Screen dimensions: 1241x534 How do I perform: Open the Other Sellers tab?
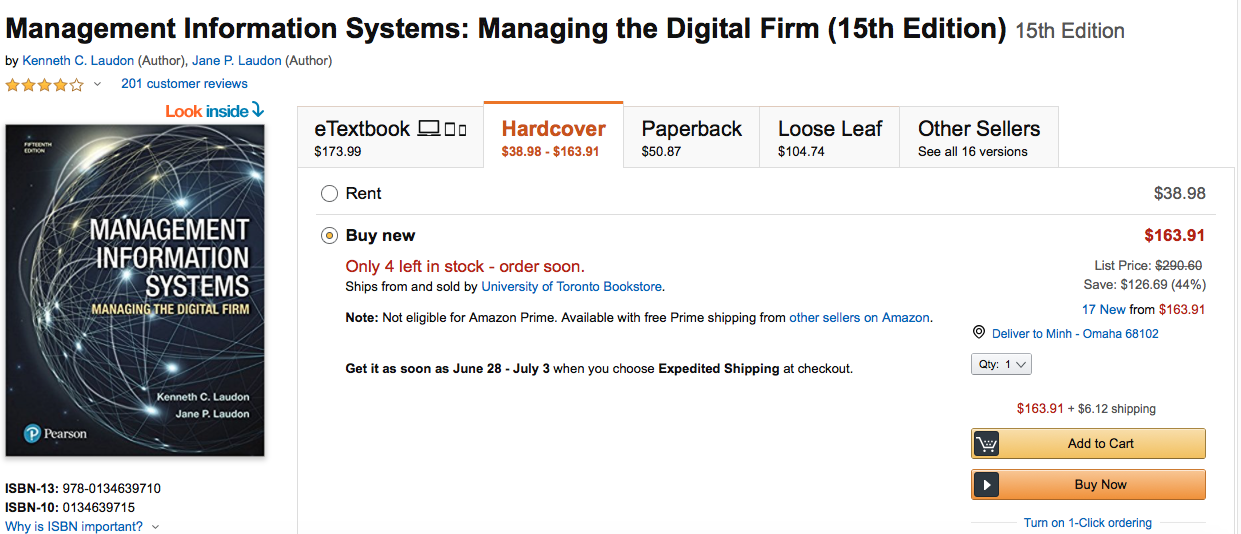pos(978,138)
